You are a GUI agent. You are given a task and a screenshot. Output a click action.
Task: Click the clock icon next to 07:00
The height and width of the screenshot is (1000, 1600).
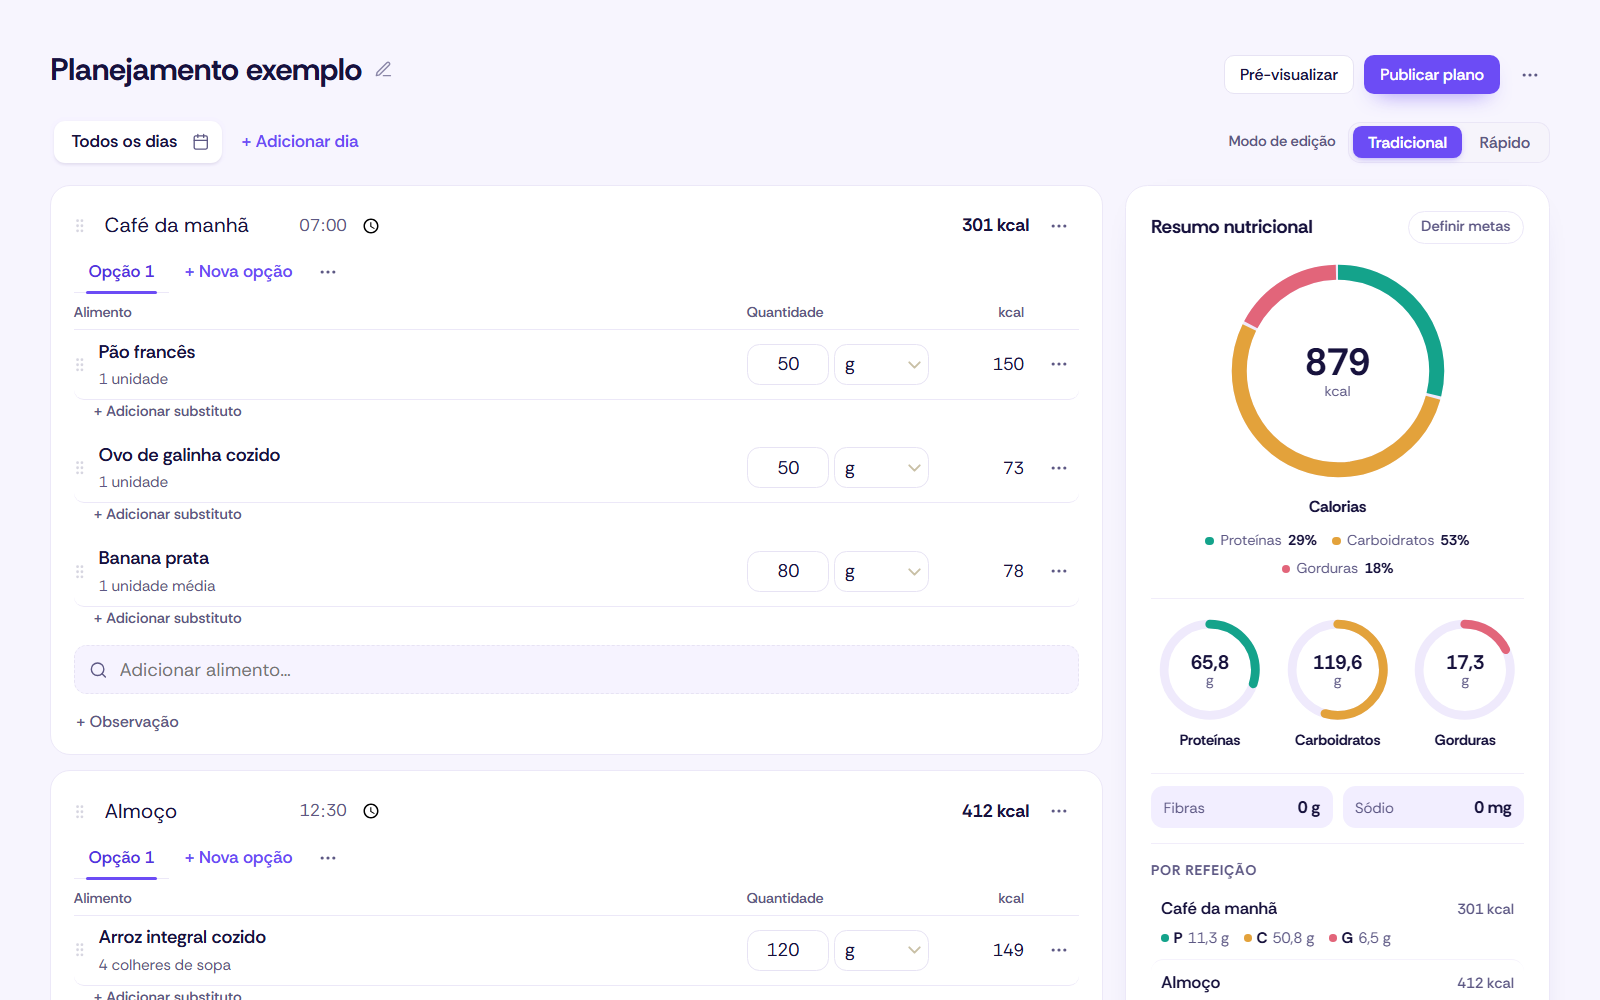click(371, 226)
